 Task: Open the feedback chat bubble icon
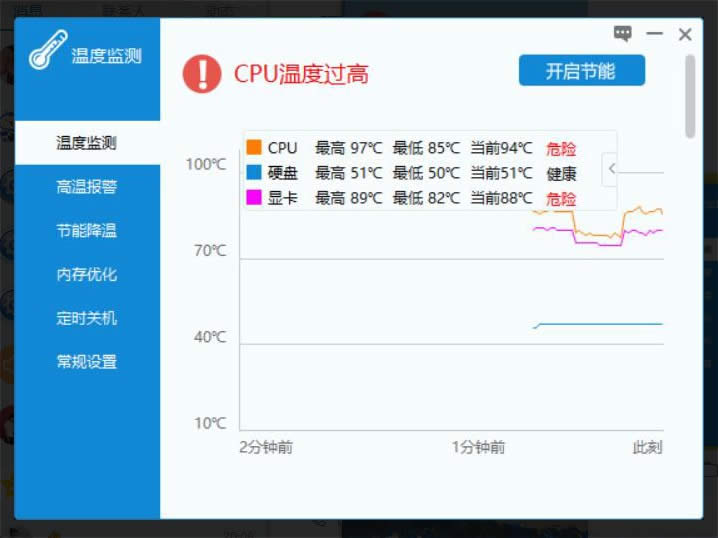[x=623, y=33]
